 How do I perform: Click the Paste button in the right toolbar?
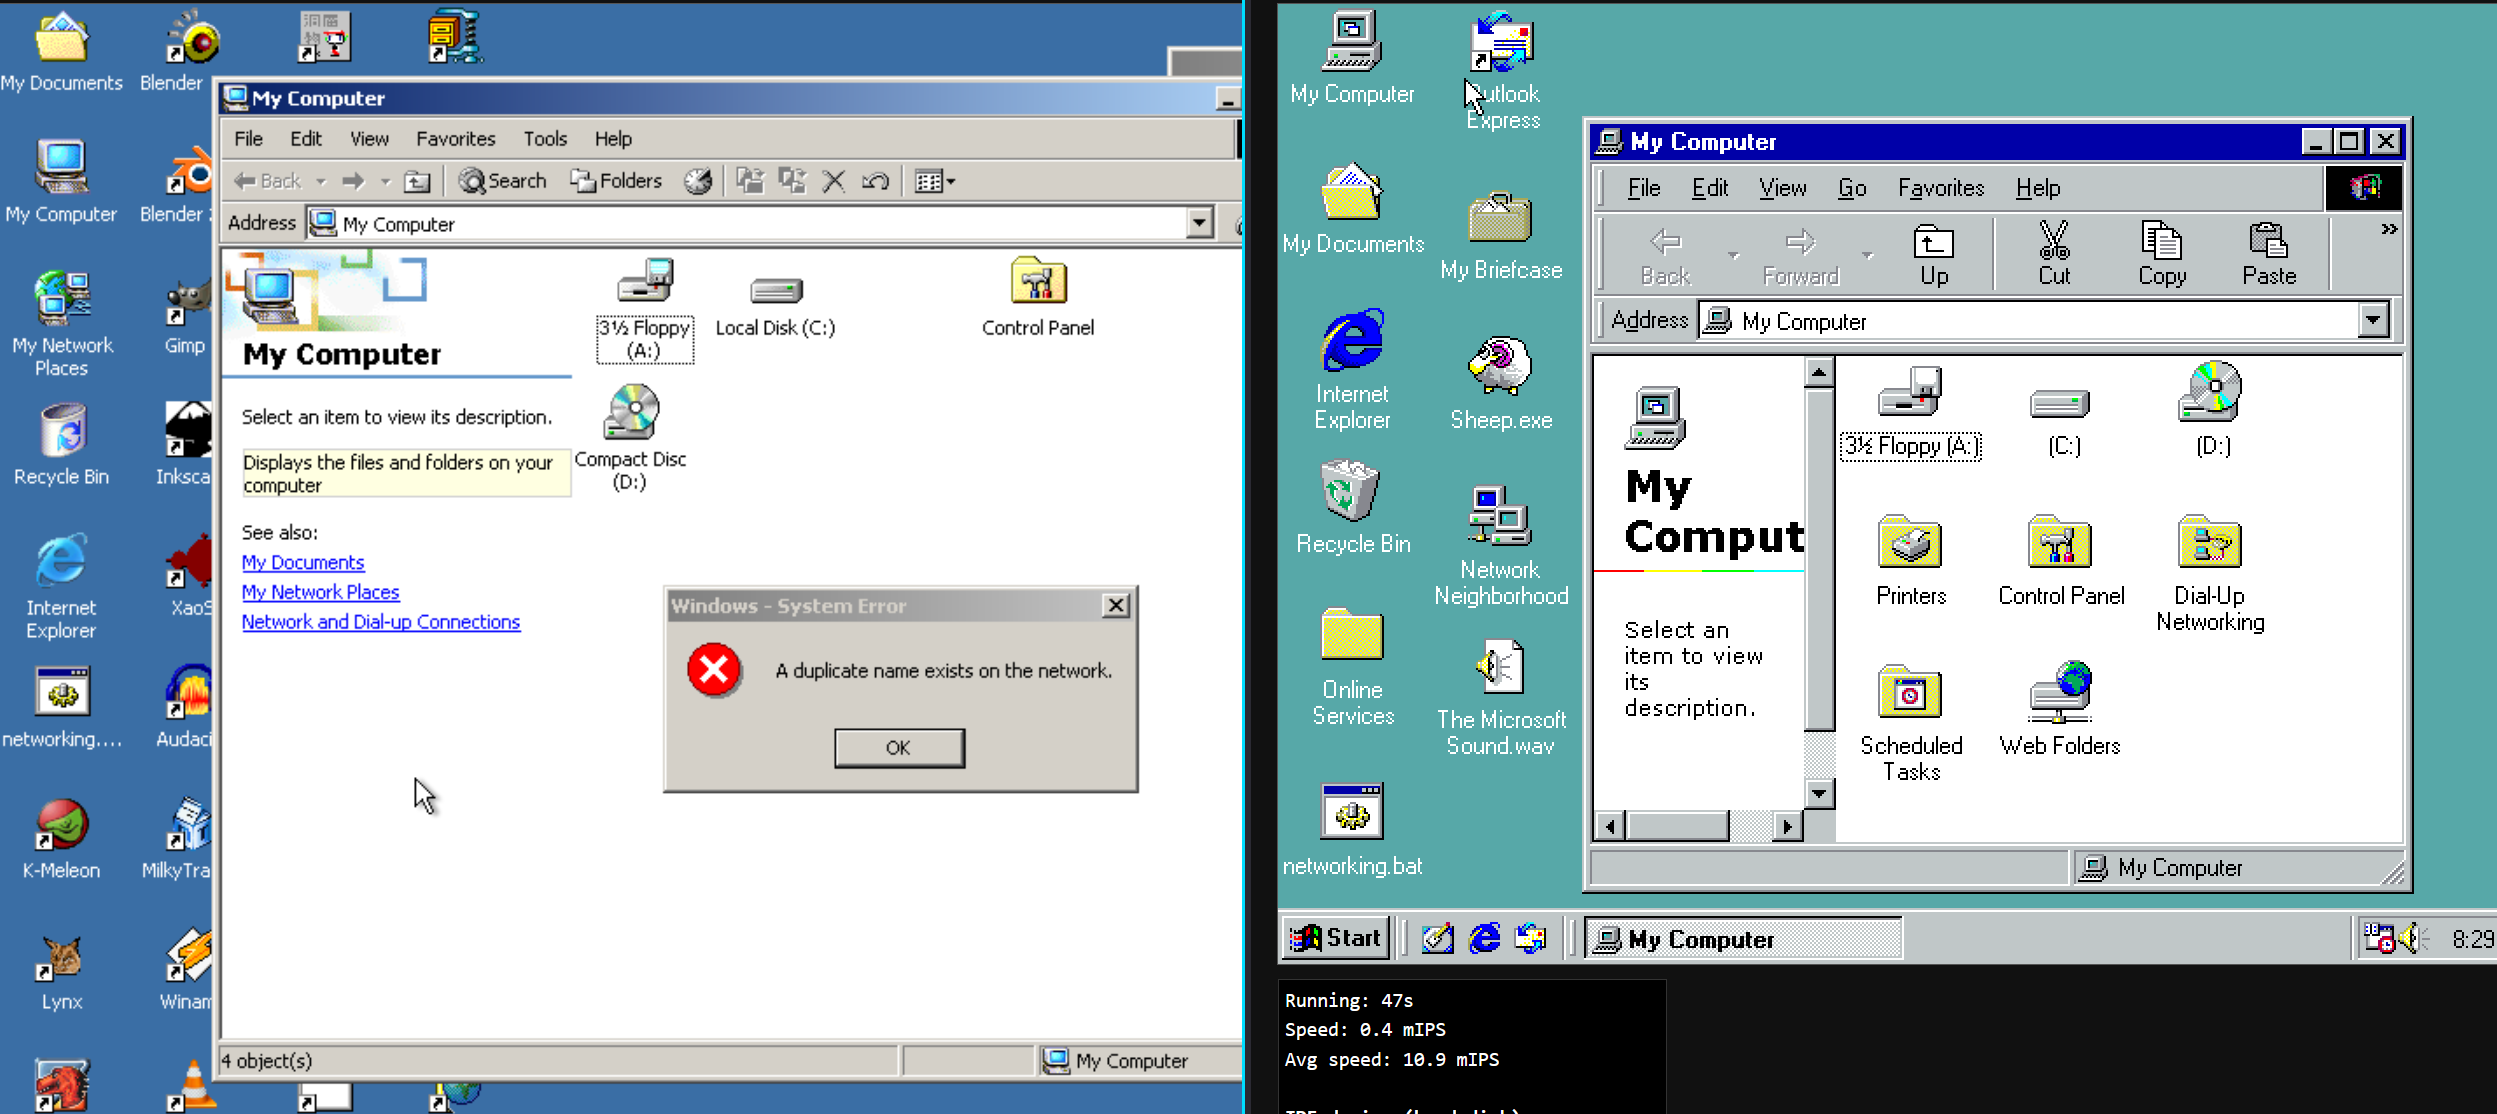[x=2269, y=254]
